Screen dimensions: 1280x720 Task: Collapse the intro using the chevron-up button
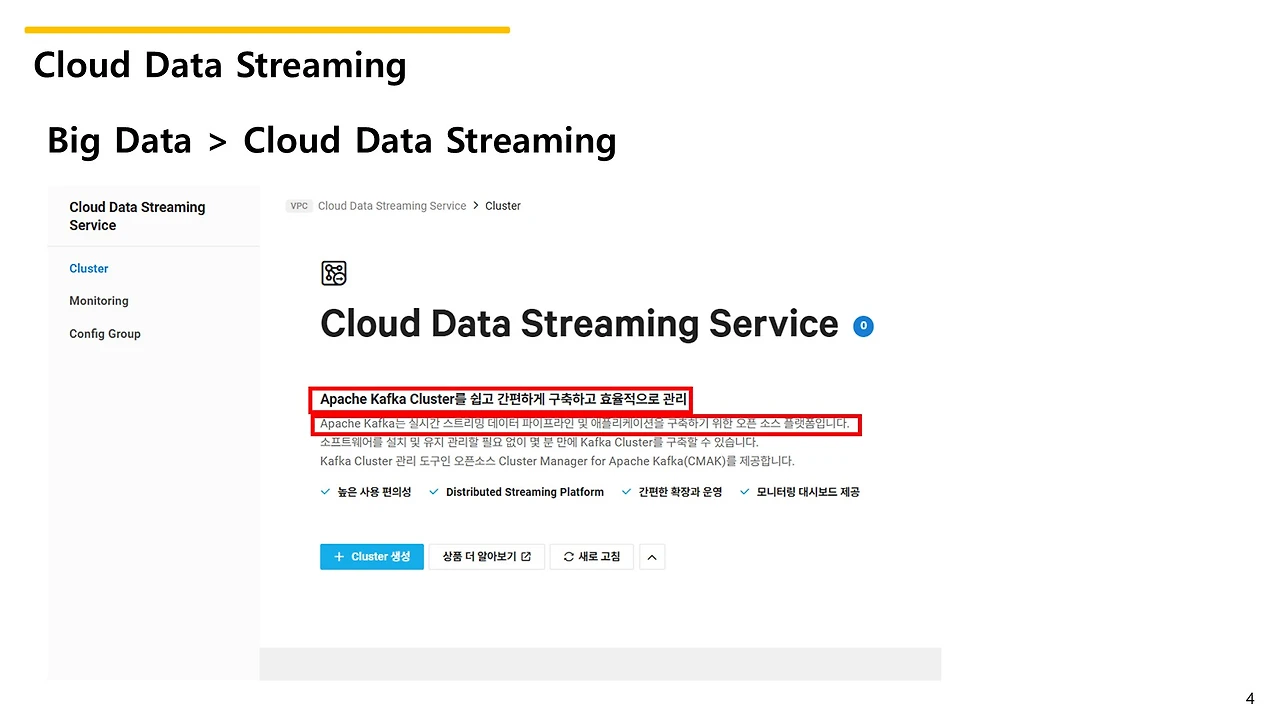[652, 557]
